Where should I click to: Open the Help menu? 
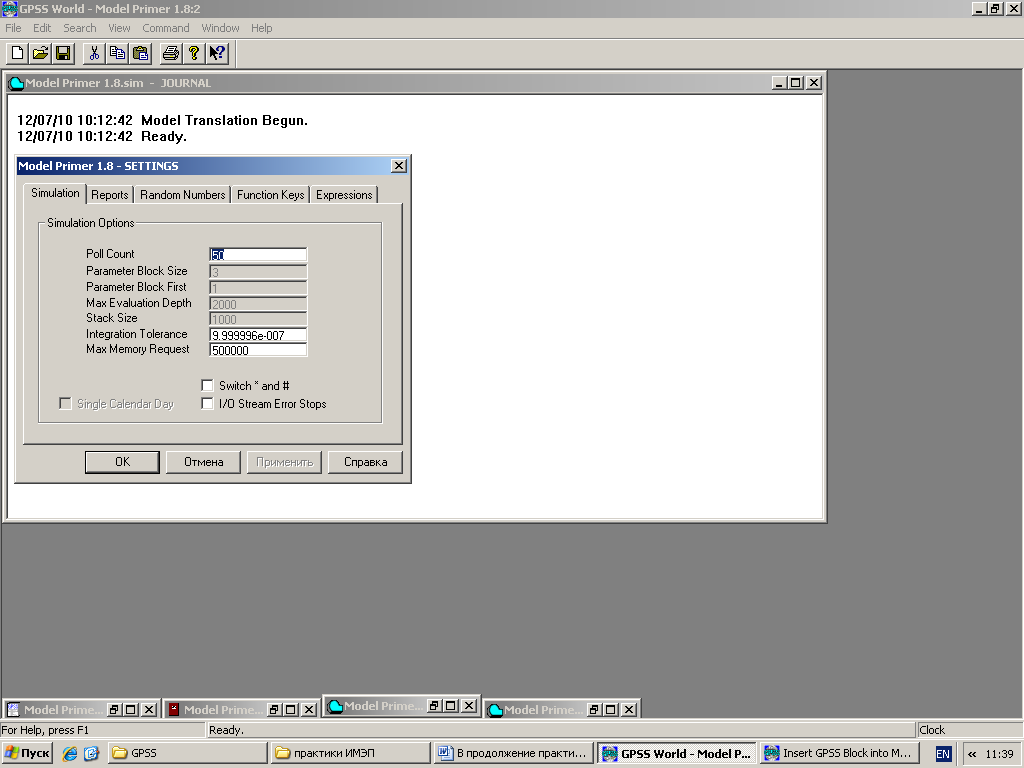[261, 28]
